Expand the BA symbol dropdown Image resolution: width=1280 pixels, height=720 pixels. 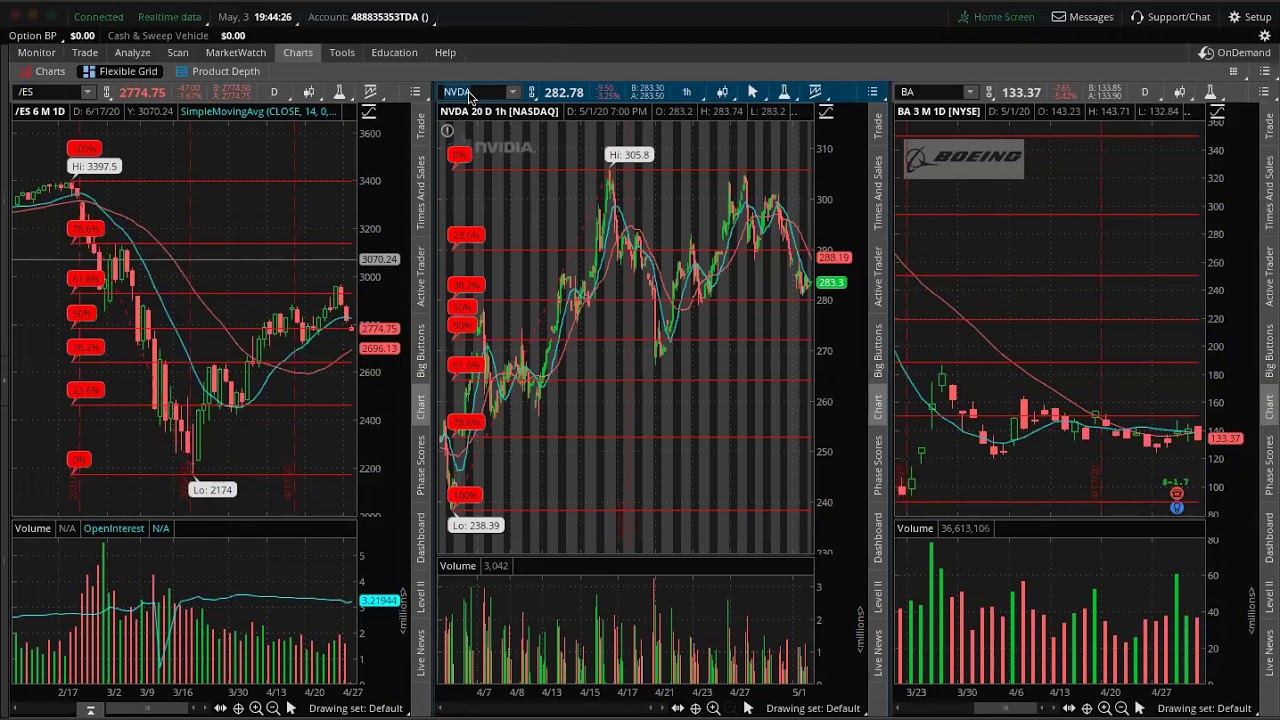point(970,92)
